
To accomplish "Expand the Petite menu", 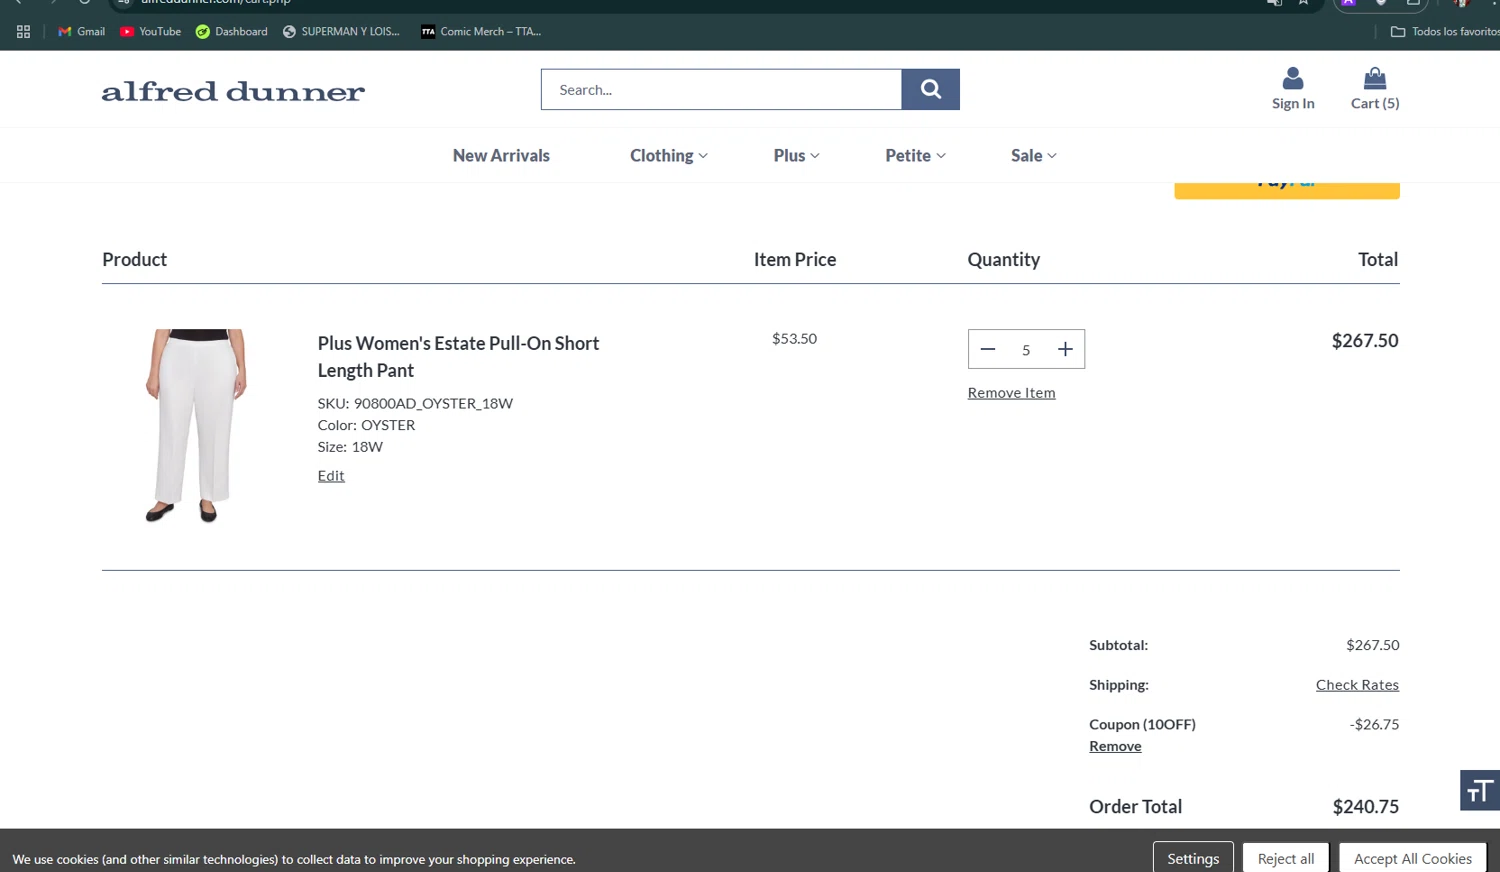I will 915,155.
